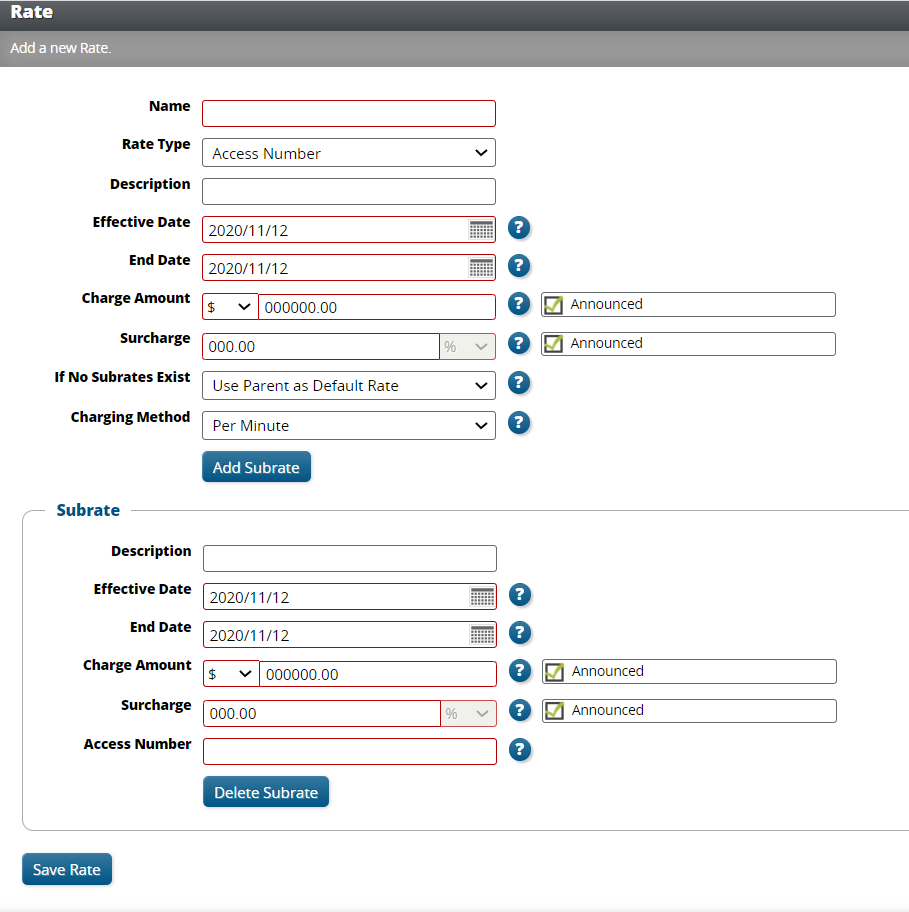Expand the Charging Method dropdown
909x912 pixels.
point(348,425)
